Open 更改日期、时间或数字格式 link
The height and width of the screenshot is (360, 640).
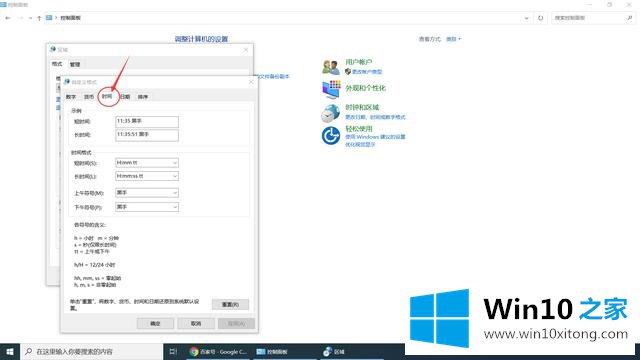pyautogui.click(x=375, y=117)
